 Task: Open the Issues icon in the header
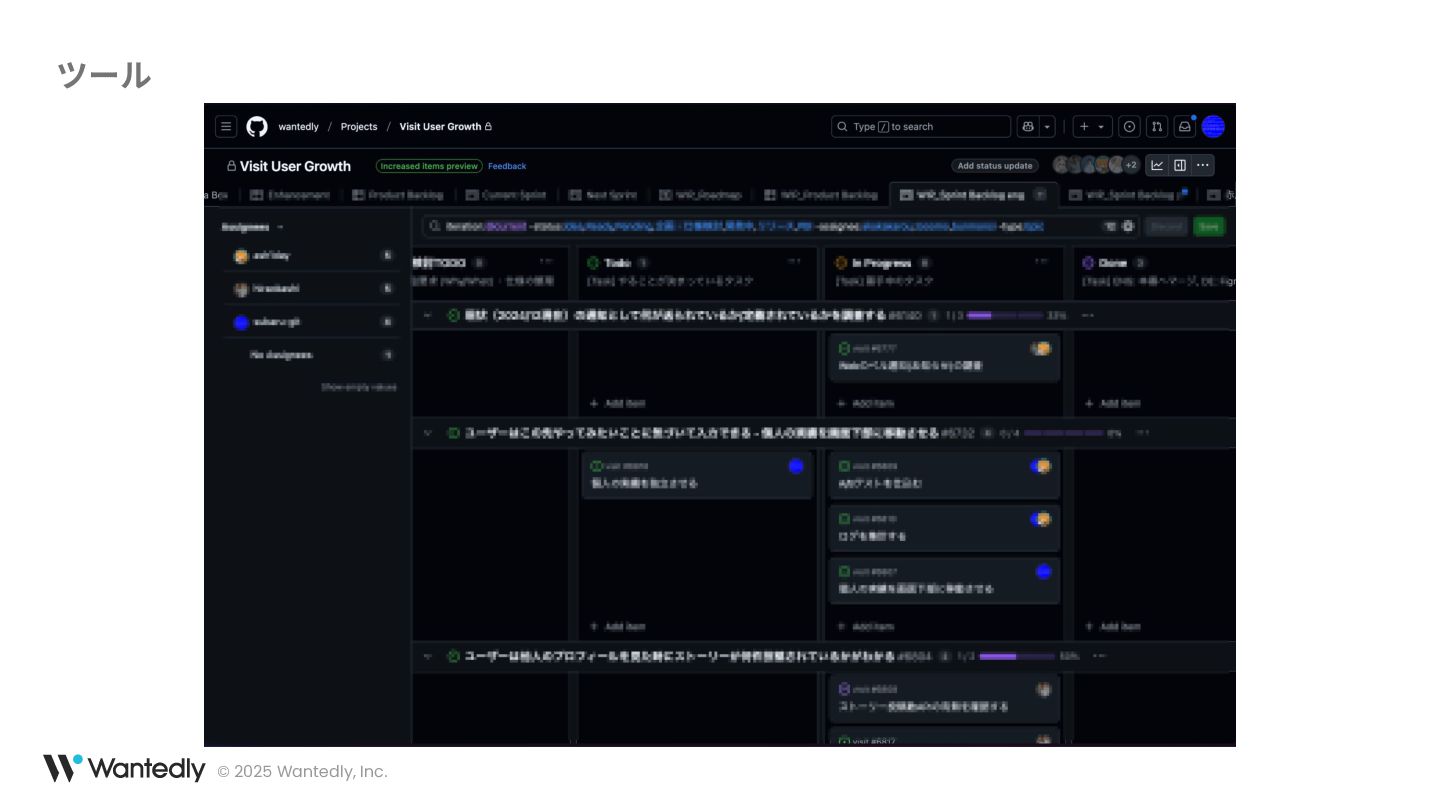click(x=1129, y=127)
